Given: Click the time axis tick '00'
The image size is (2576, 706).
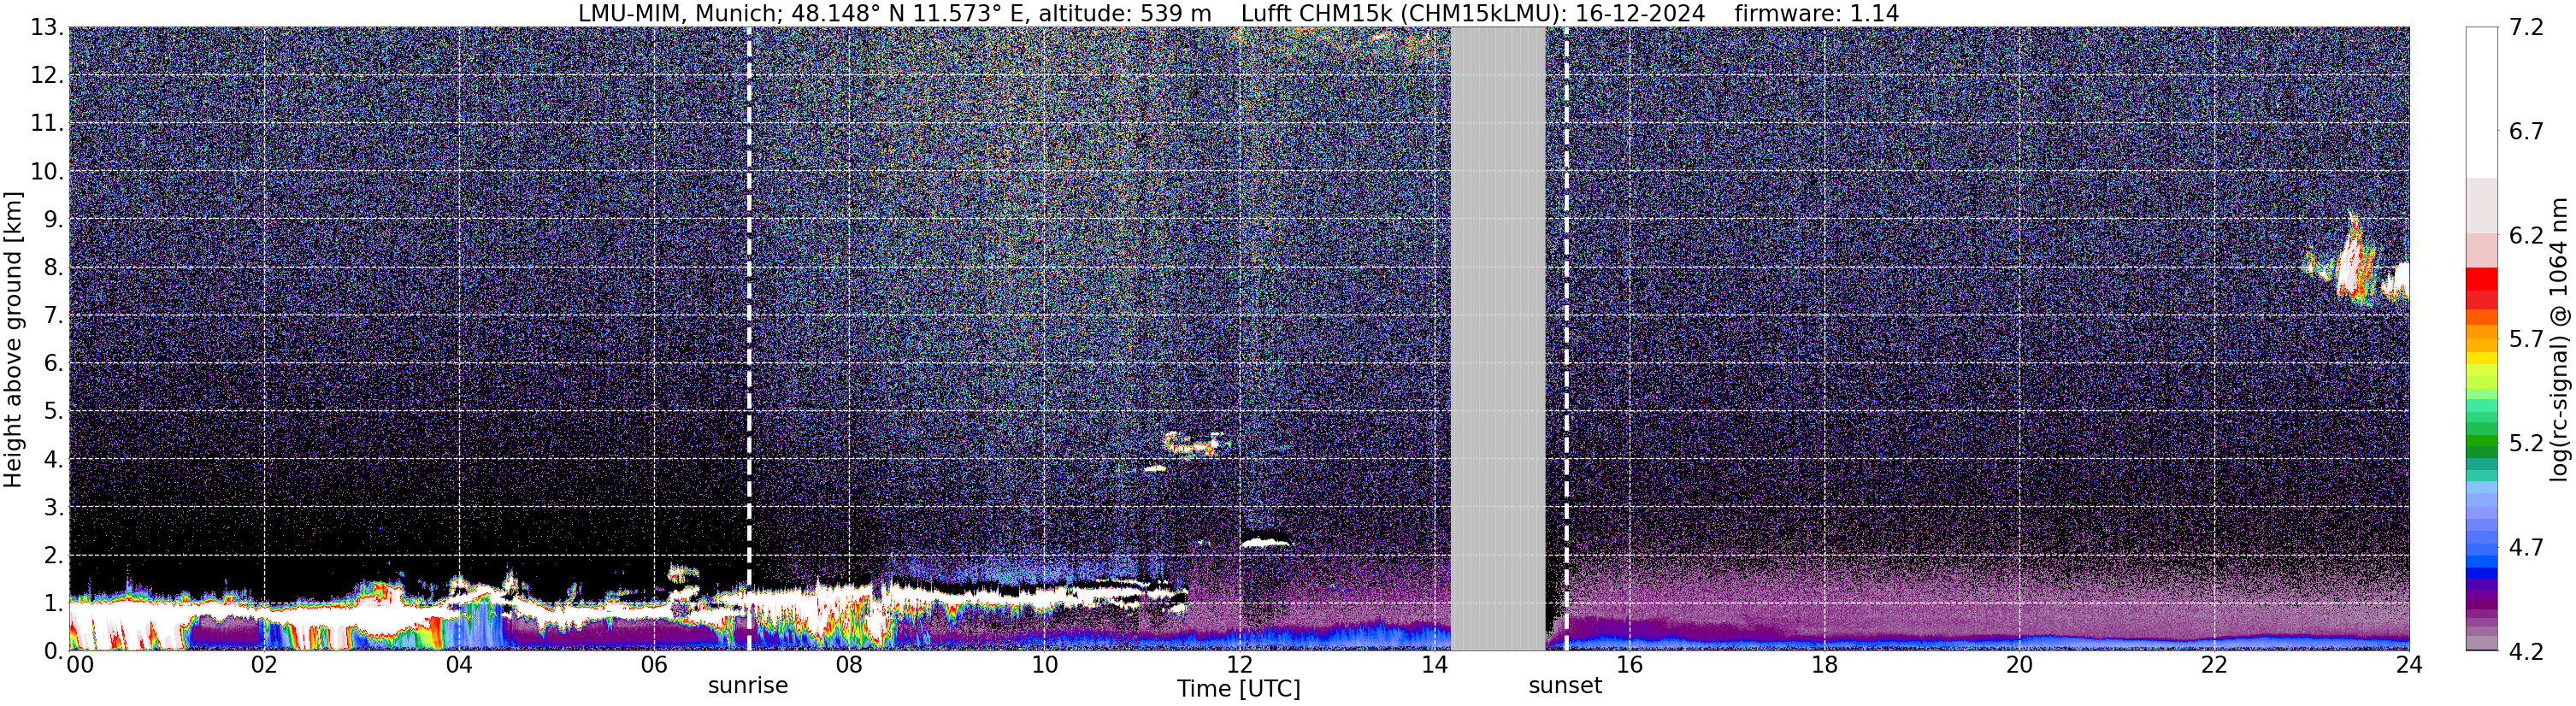Looking at the screenshot, I should [x=80, y=665].
